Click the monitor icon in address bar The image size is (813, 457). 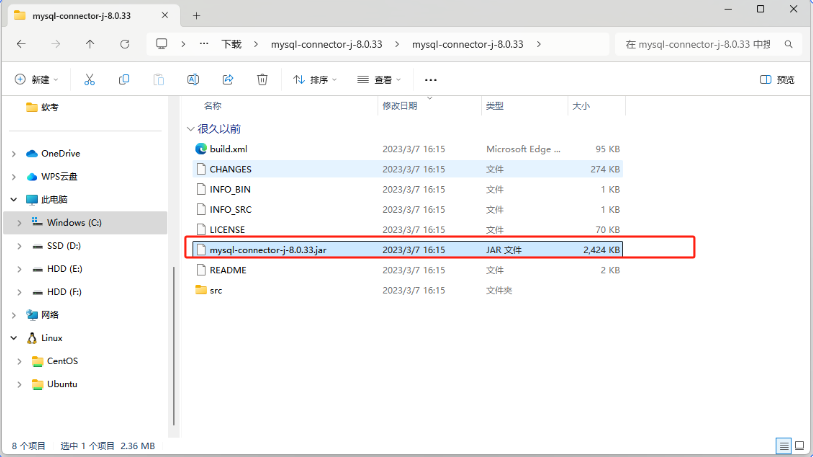(162, 44)
